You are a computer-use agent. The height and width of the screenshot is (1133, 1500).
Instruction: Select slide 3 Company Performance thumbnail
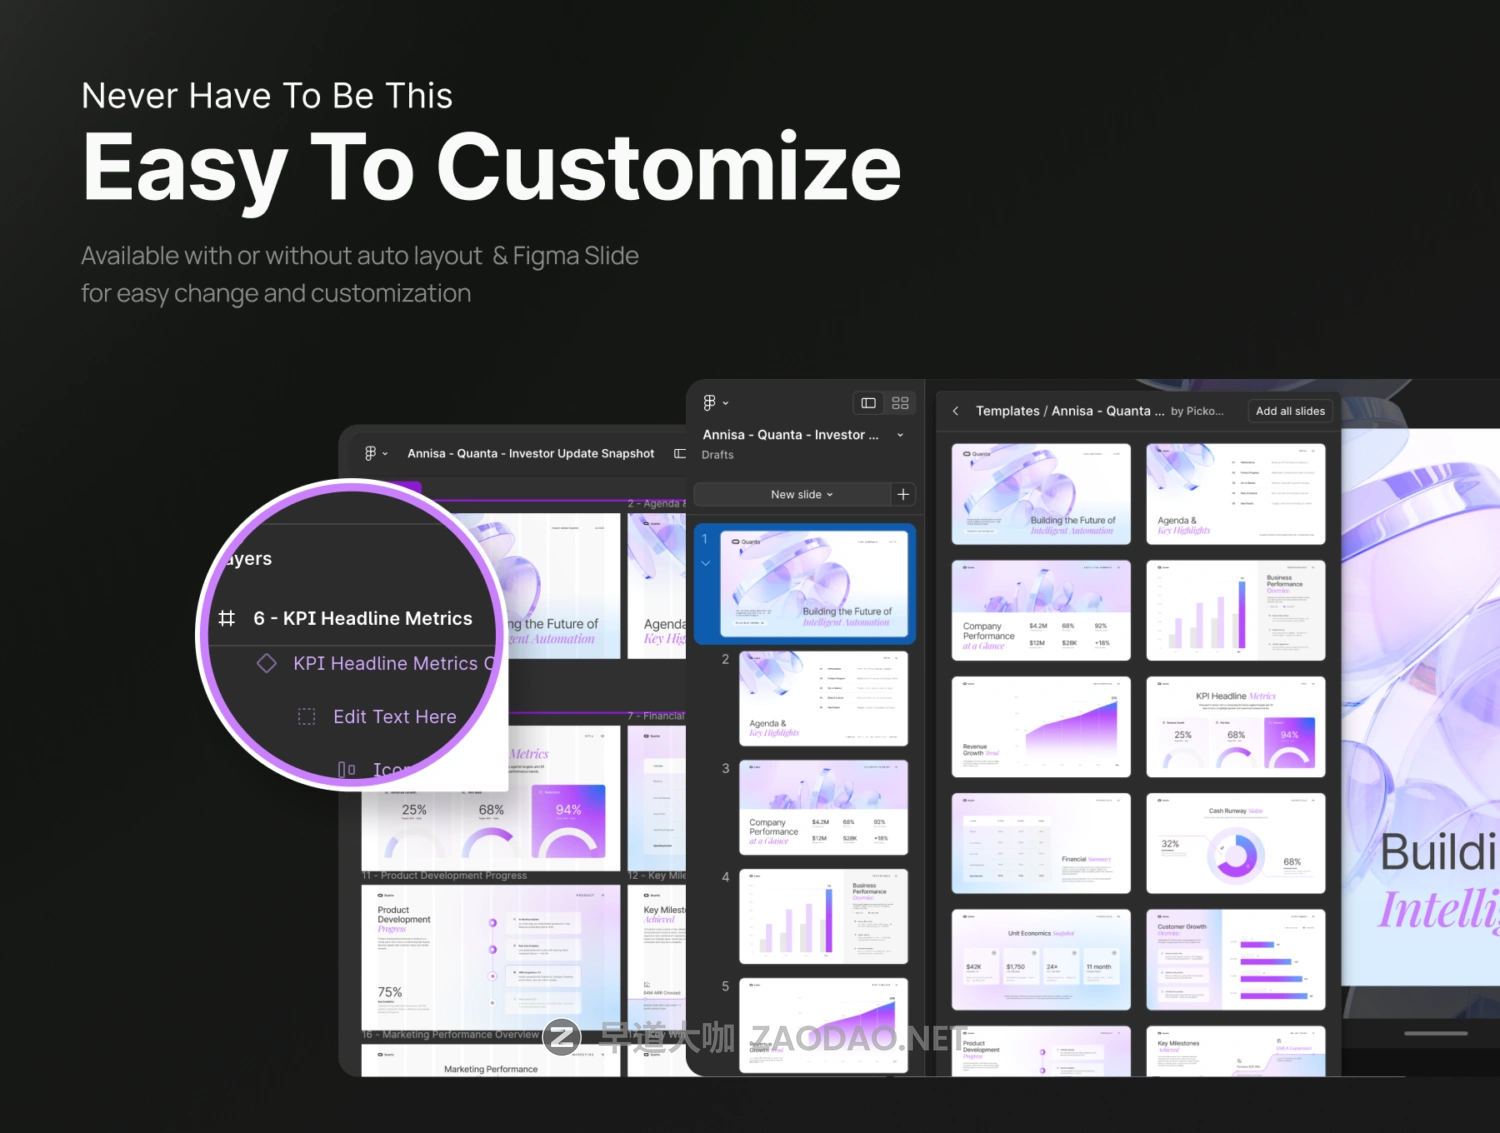[823, 808]
